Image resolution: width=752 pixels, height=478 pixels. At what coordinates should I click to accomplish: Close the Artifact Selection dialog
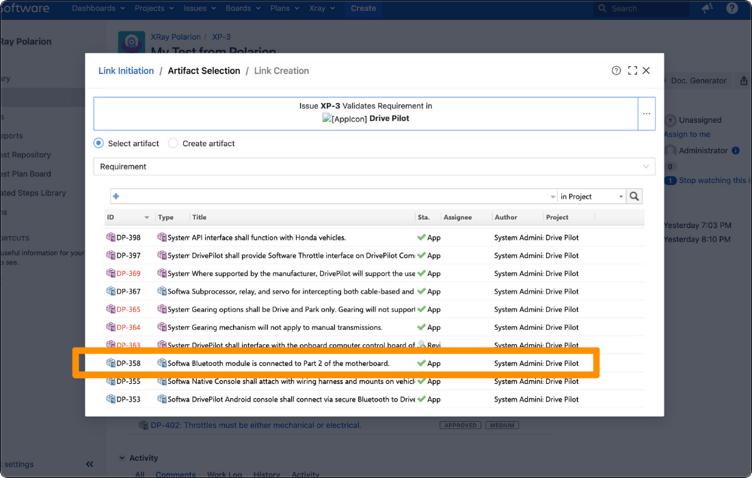pyautogui.click(x=646, y=70)
